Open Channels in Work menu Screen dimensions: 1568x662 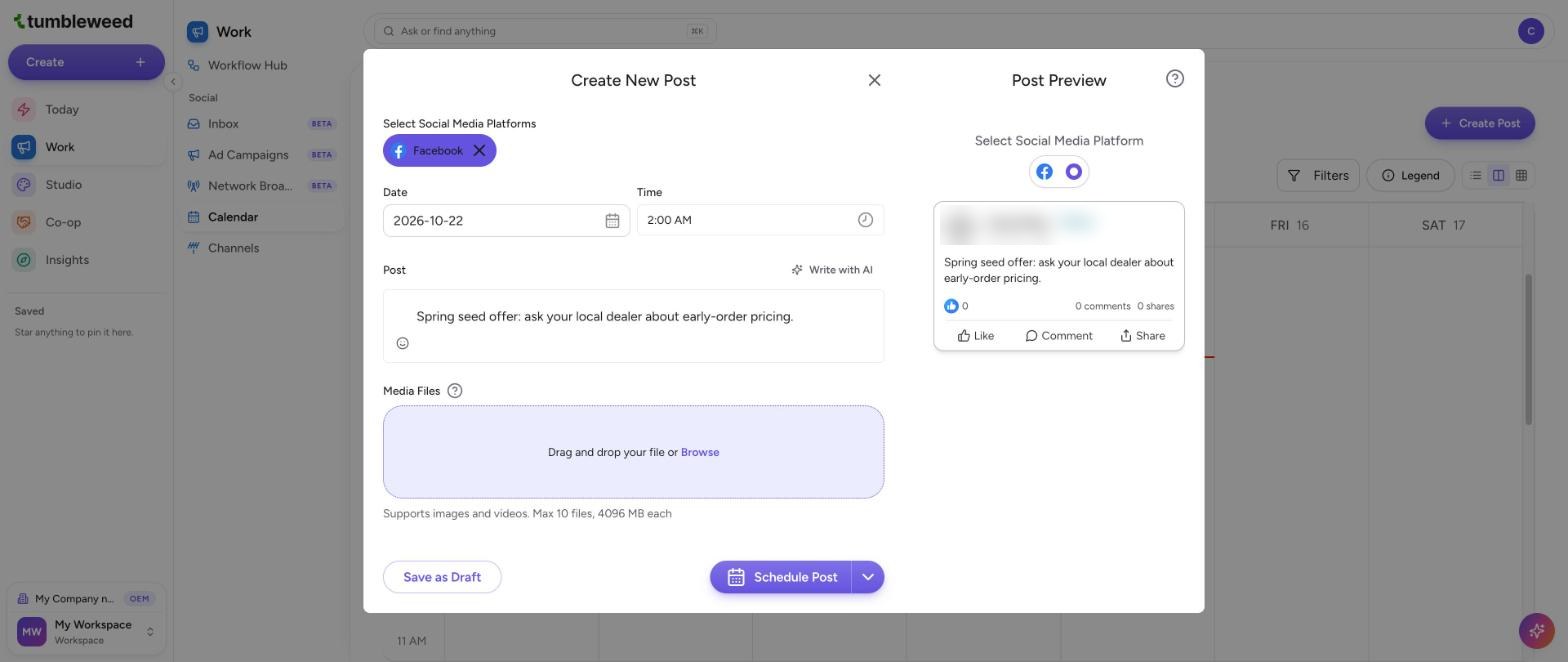[264, 248]
